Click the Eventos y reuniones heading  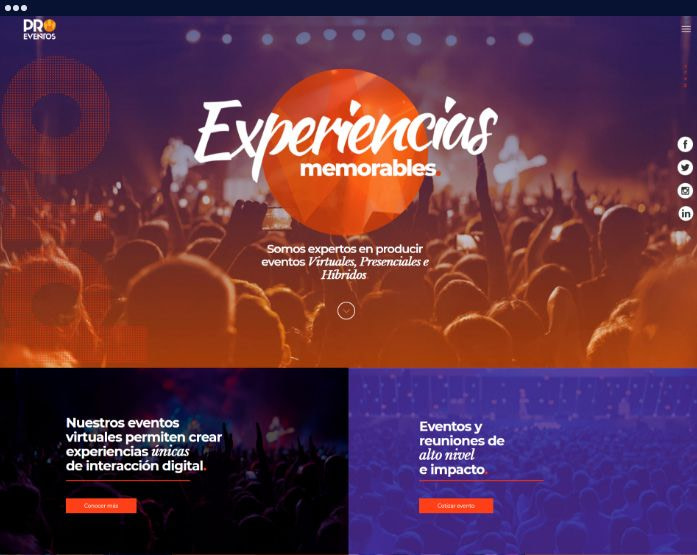[462, 448]
